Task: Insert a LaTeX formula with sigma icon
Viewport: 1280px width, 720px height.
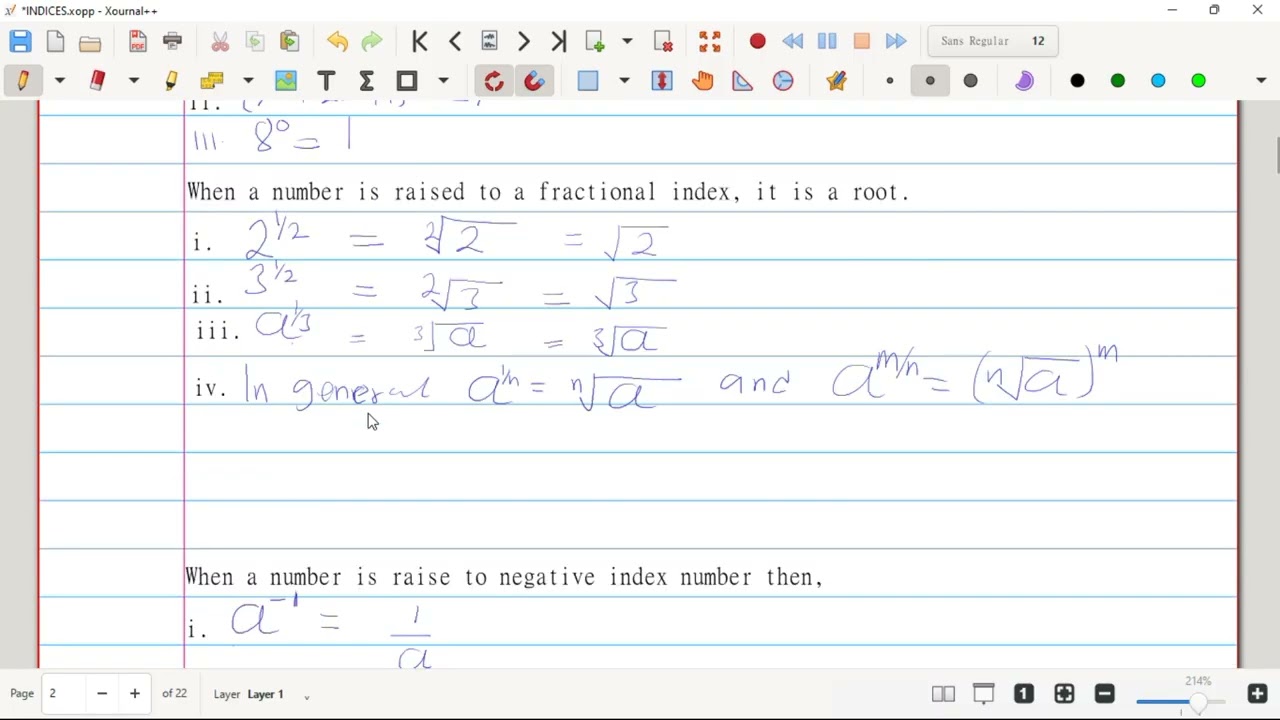Action: 366,81
